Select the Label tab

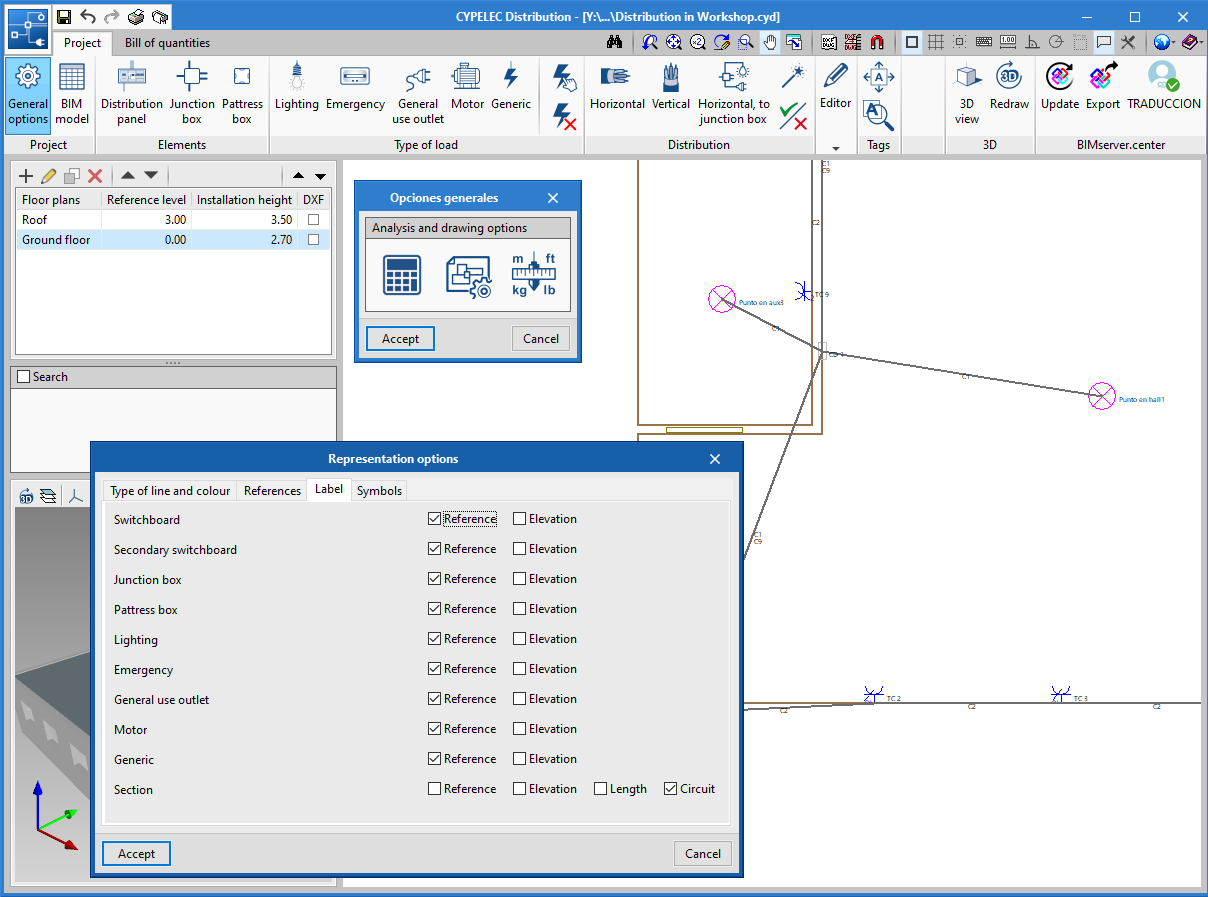click(x=328, y=489)
